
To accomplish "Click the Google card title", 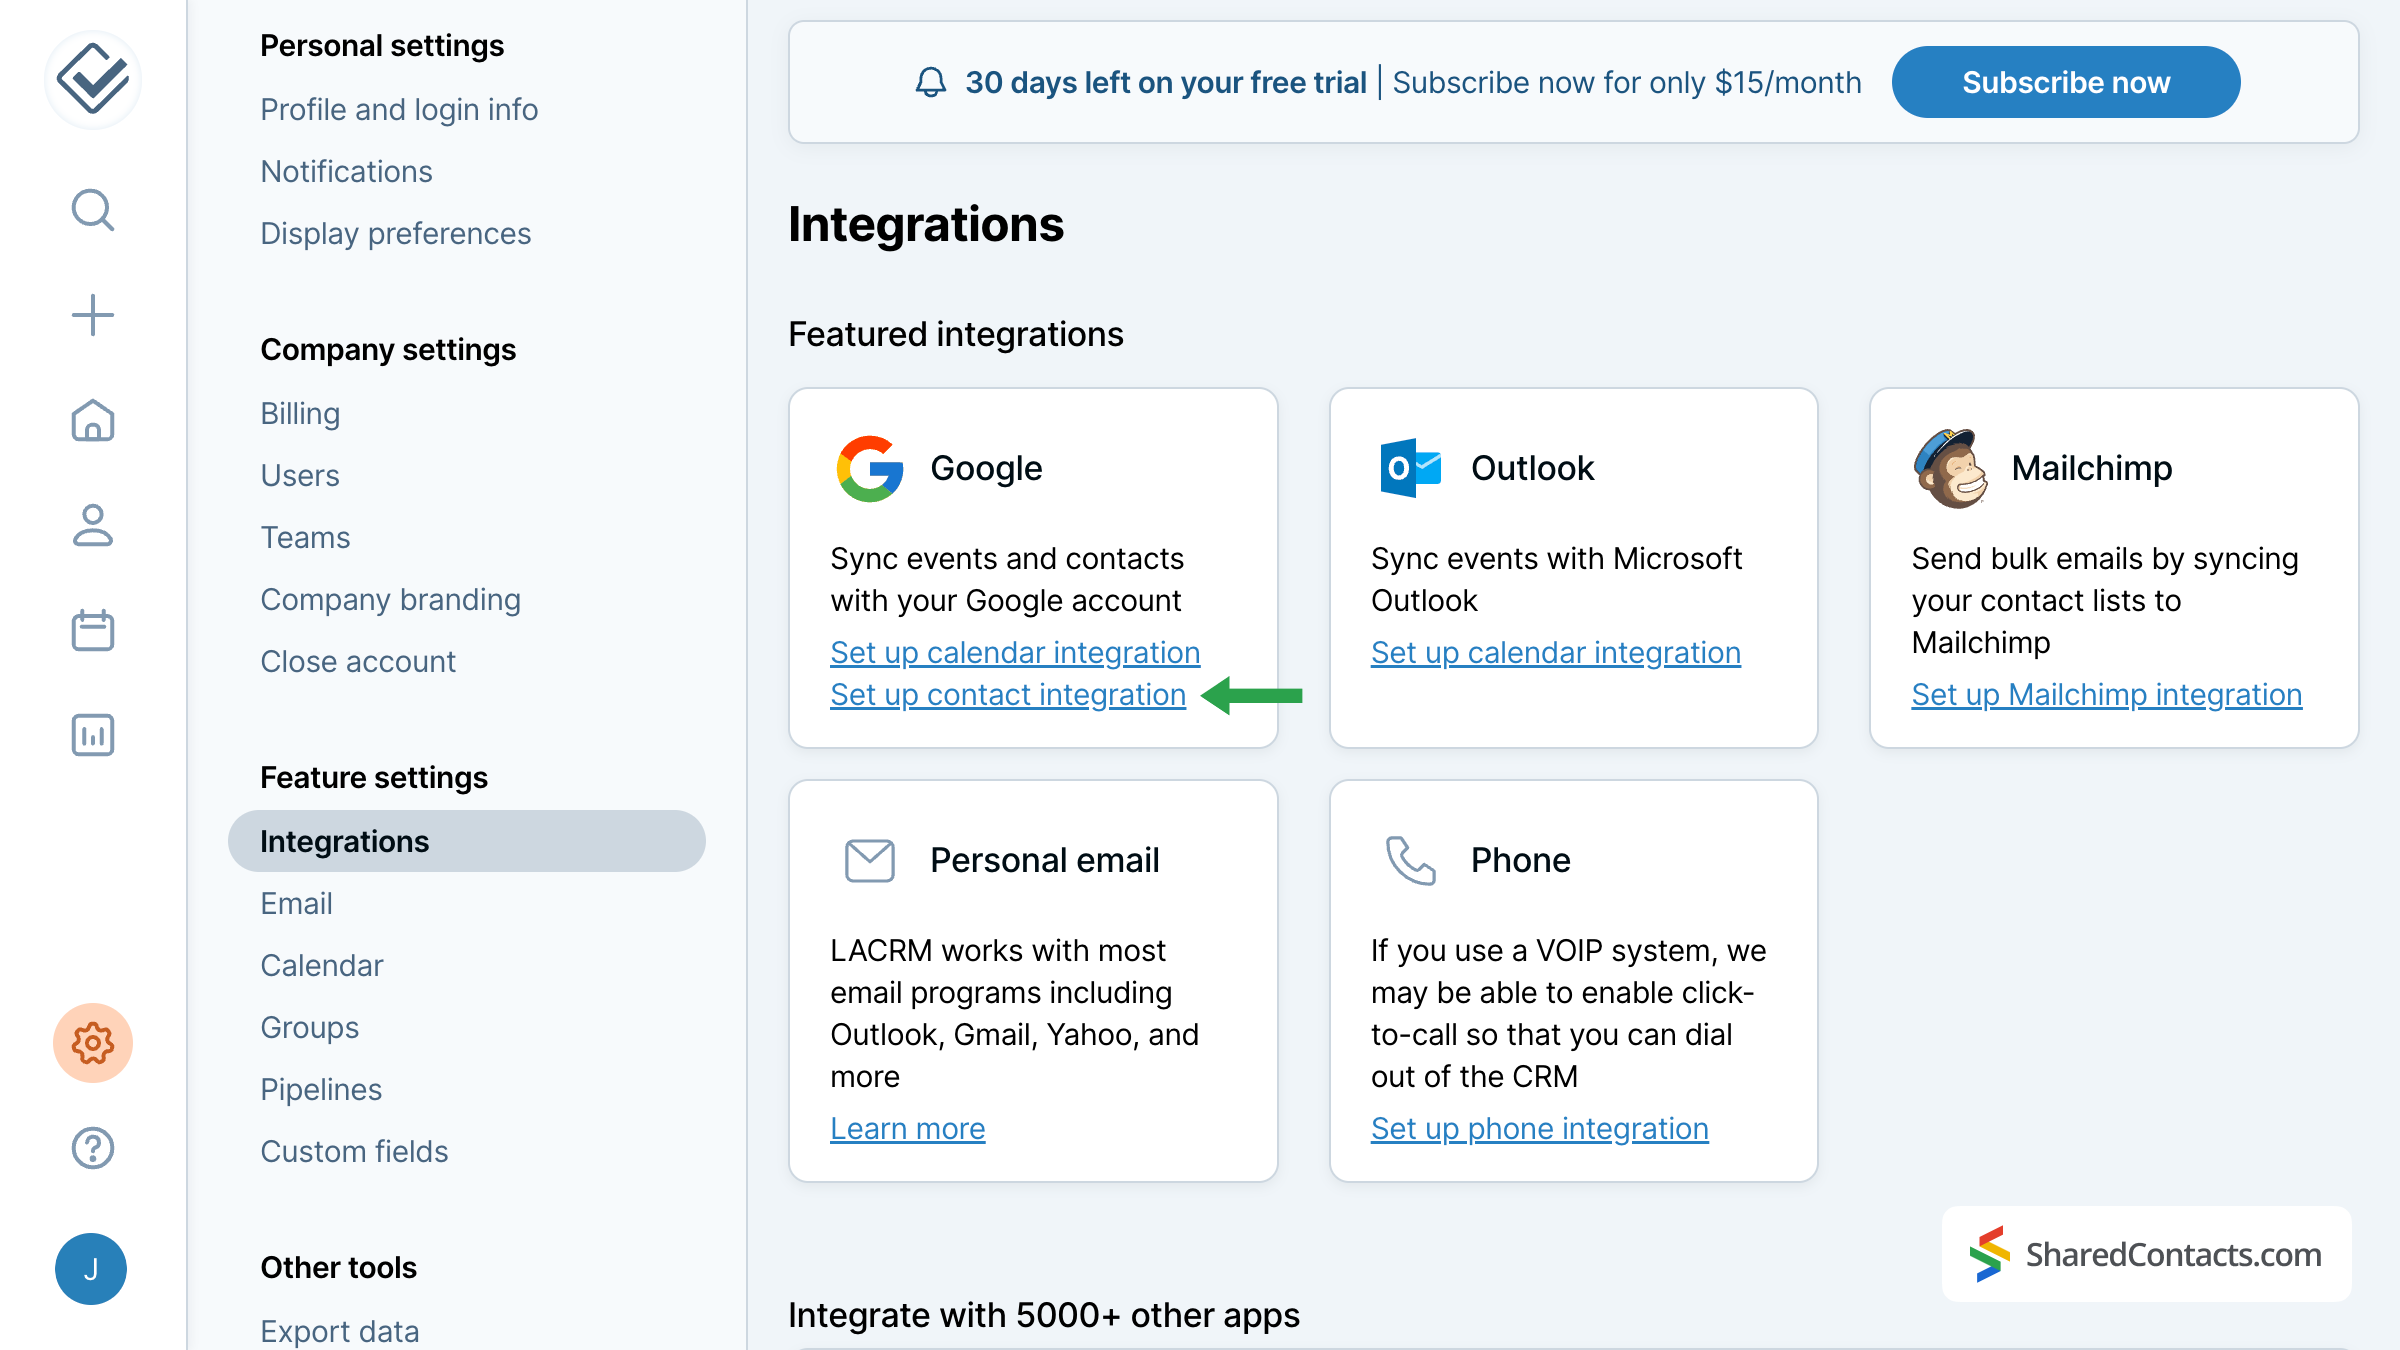I will [x=986, y=468].
